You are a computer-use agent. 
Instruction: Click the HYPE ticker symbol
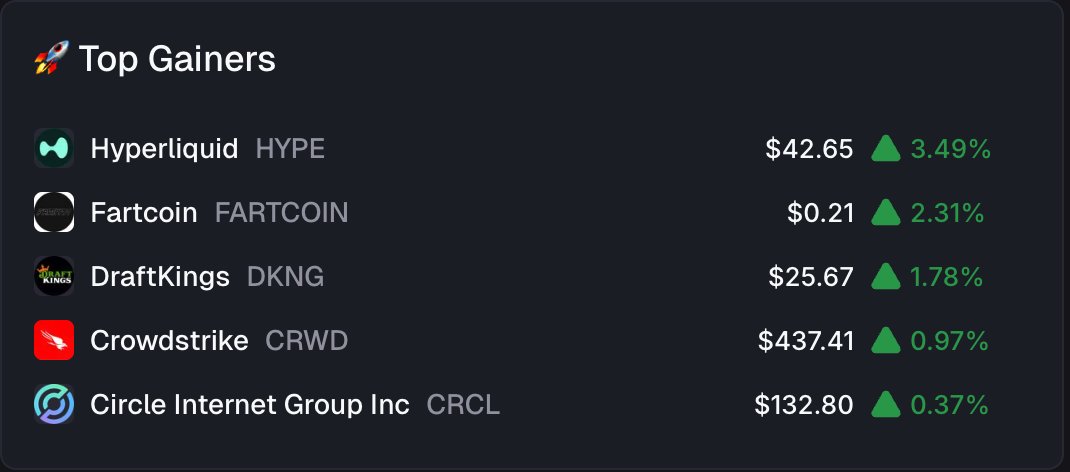tap(290, 149)
